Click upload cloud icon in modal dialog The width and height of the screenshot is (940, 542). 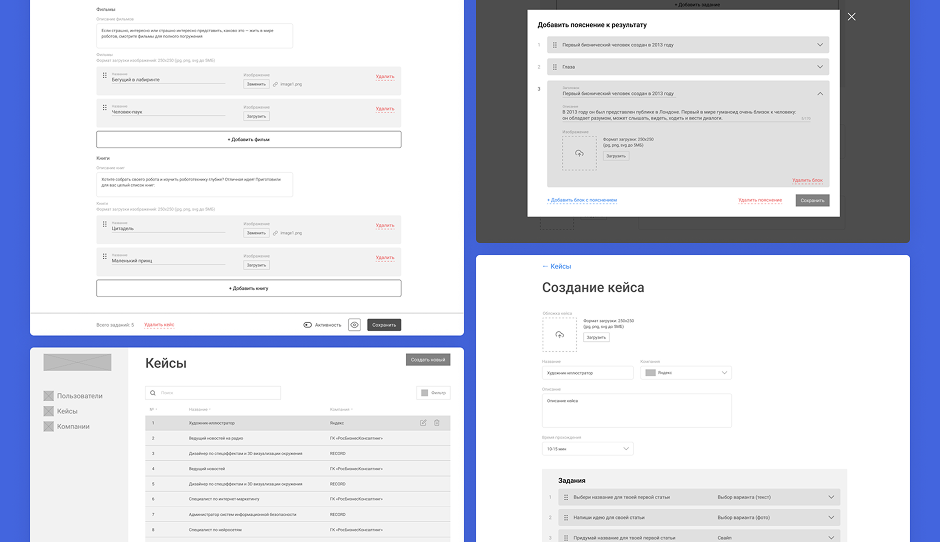tap(579, 153)
